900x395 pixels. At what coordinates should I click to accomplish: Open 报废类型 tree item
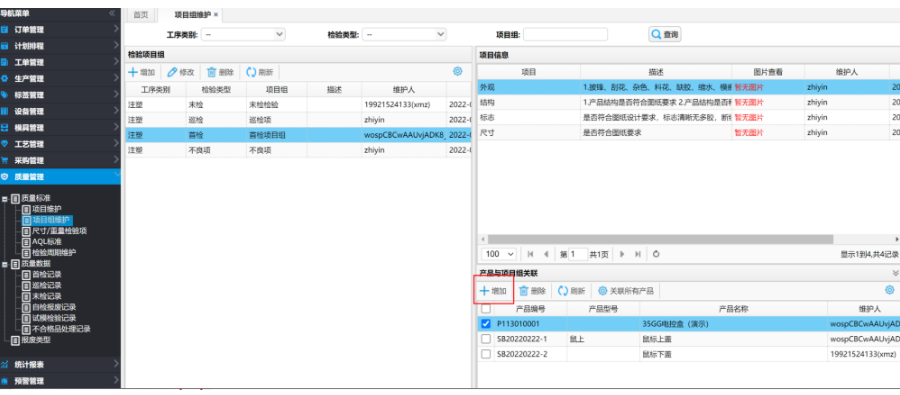(36, 340)
